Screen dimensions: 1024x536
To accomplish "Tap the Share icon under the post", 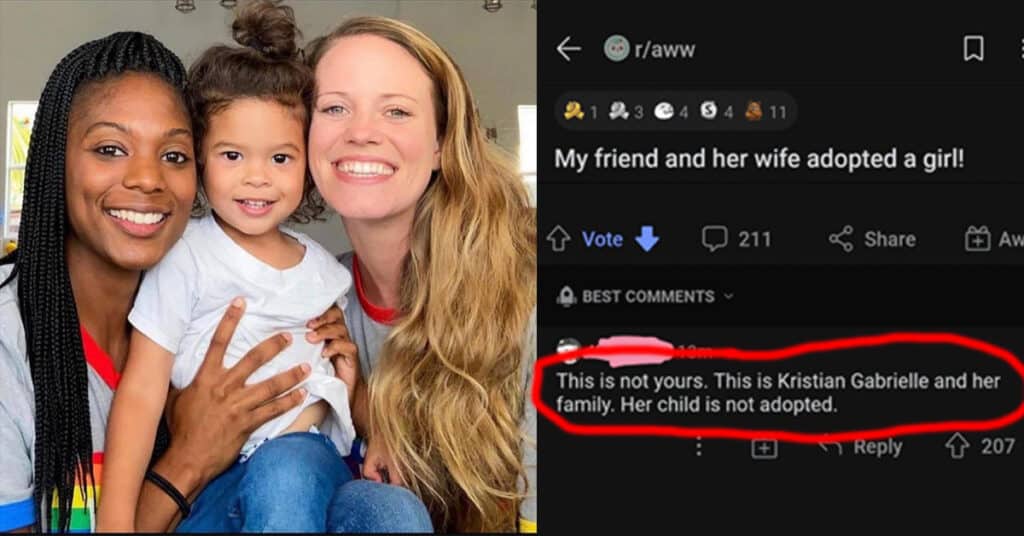I will tap(841, 239).
